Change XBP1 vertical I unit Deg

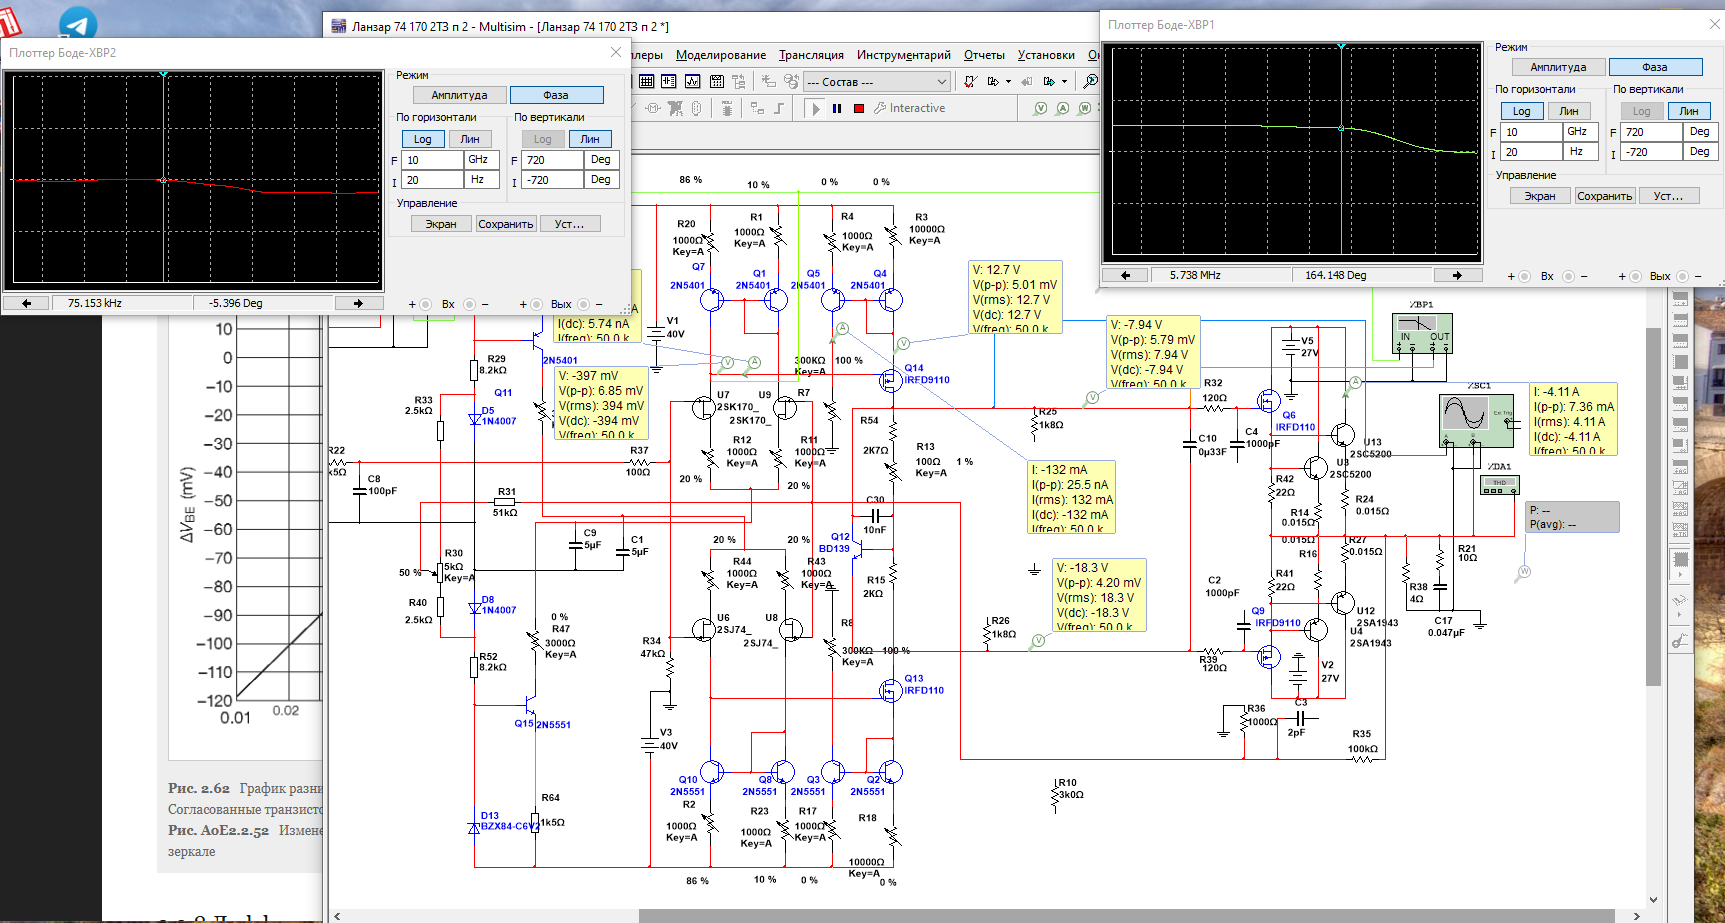[1701, 152]
